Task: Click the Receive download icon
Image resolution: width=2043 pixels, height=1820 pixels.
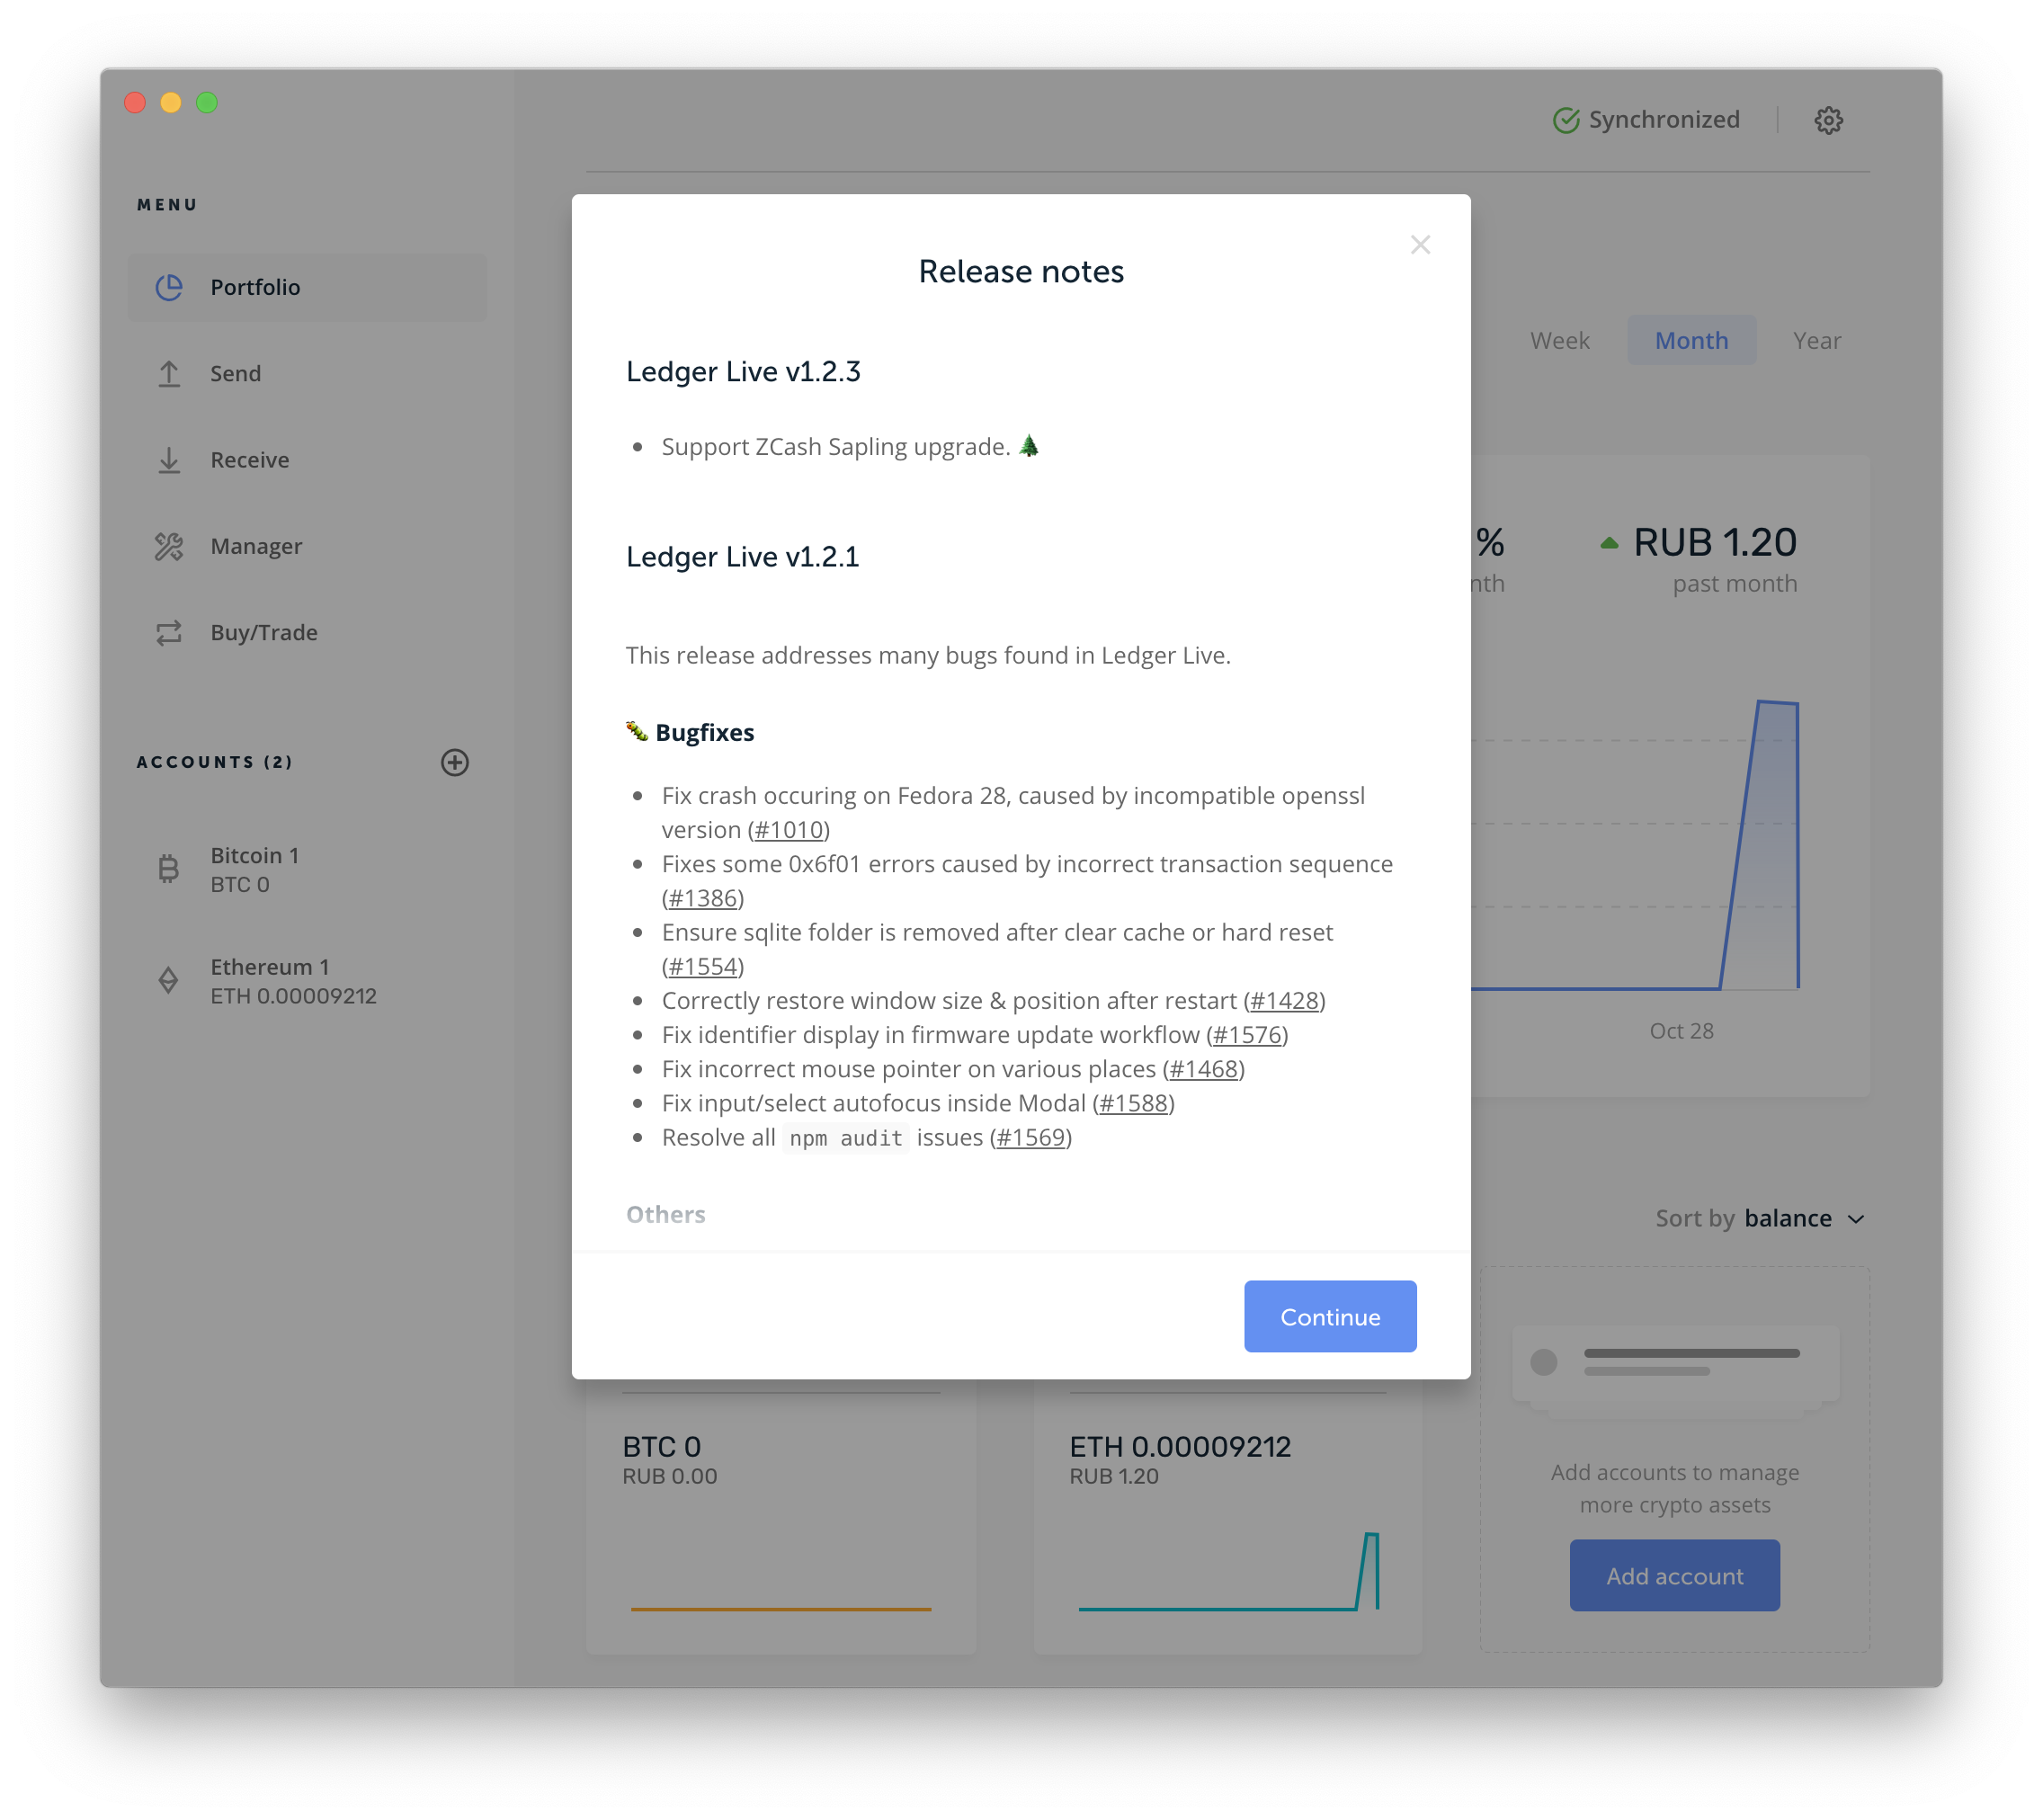Action: [169, 460]
